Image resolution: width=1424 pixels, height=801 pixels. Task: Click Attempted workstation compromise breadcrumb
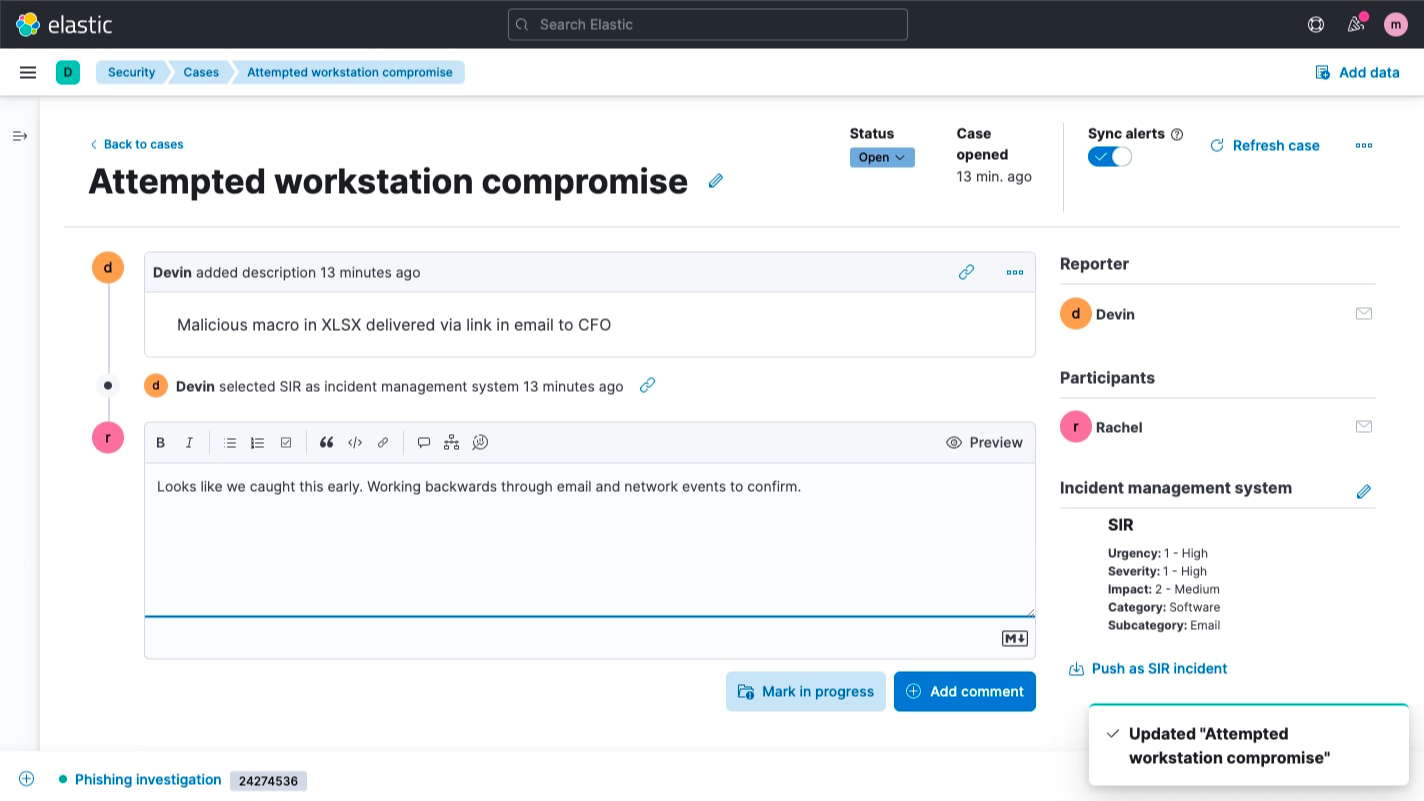(x=350, y=72)
